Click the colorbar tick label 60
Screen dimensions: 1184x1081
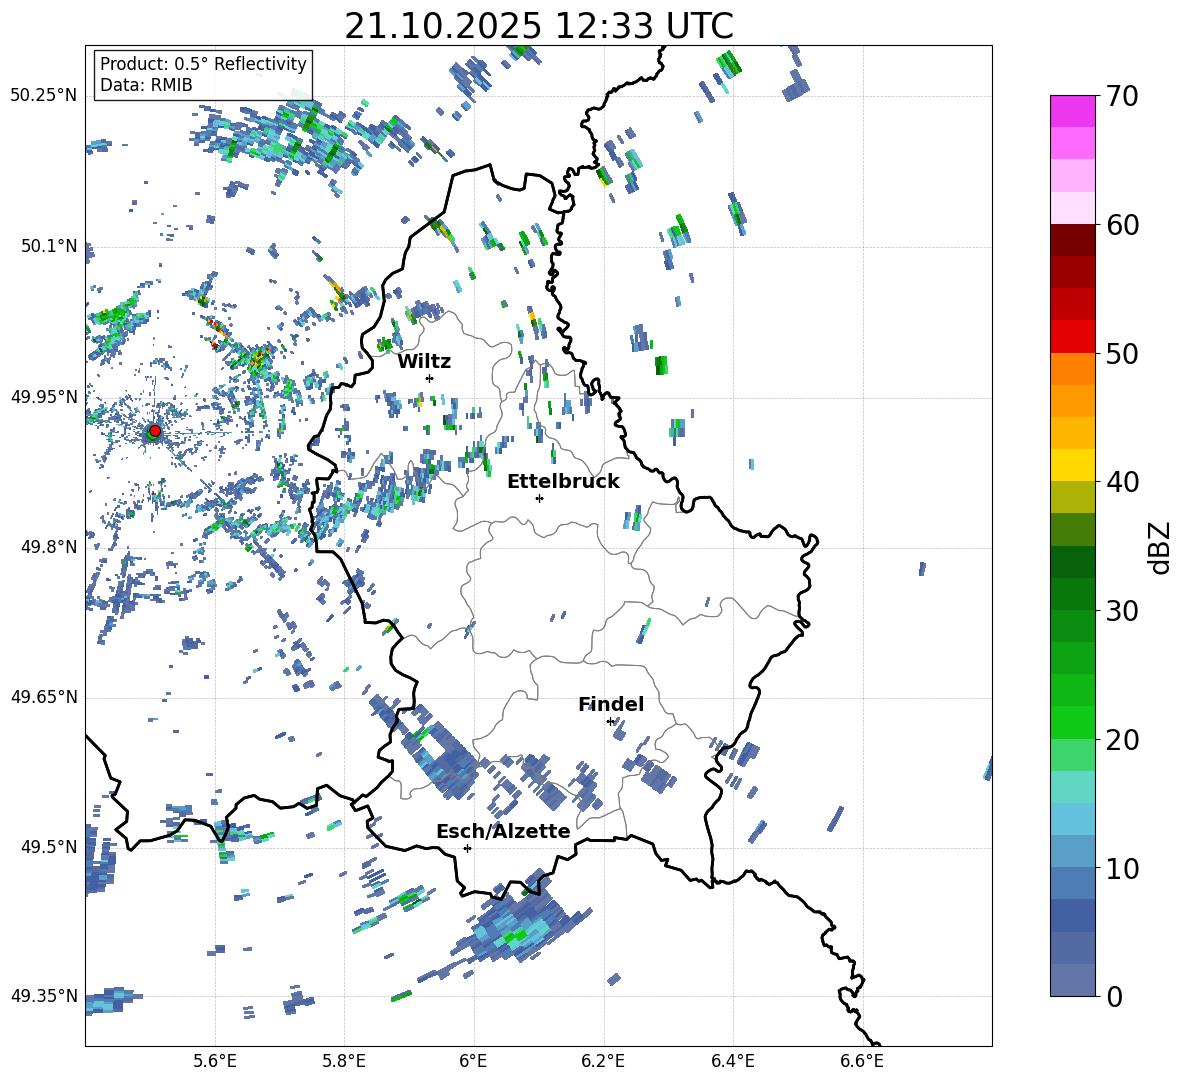[x=1122, y=225]
